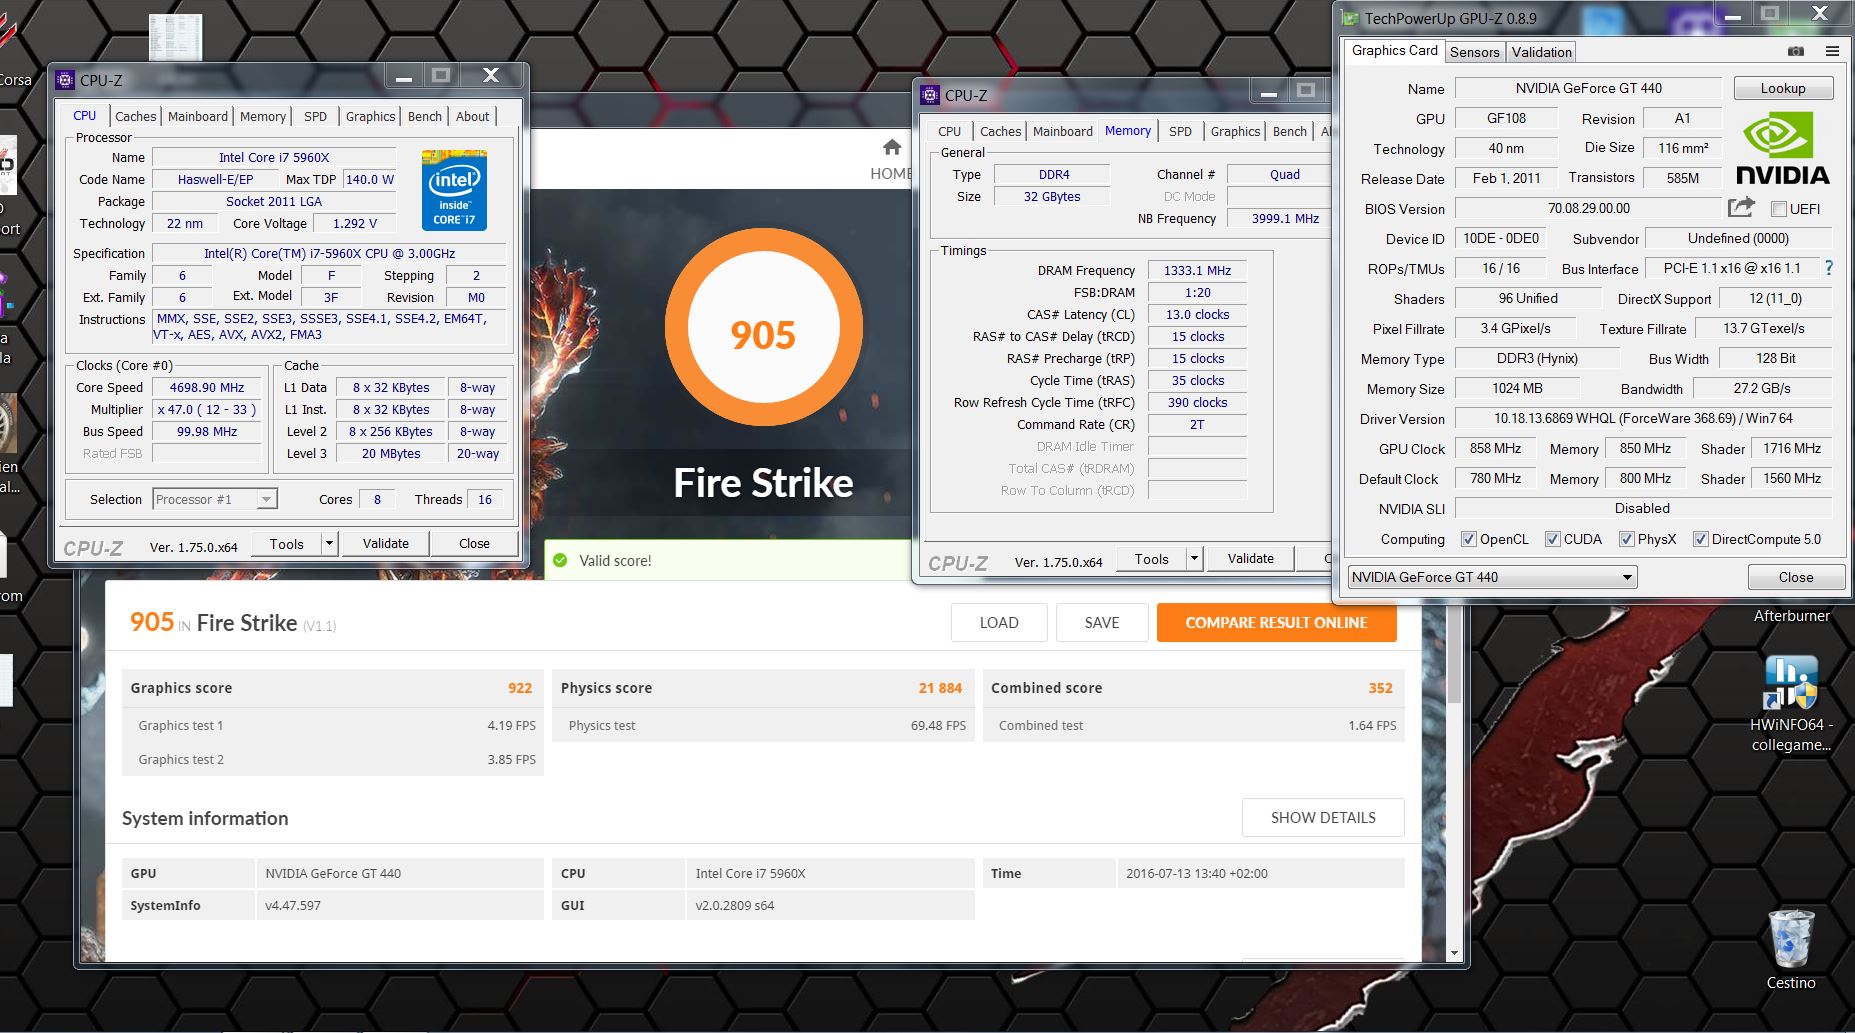Click the LOAD button in 3DMark
This screenshot has height=1033, width=1855.
[x=999, y=622]
